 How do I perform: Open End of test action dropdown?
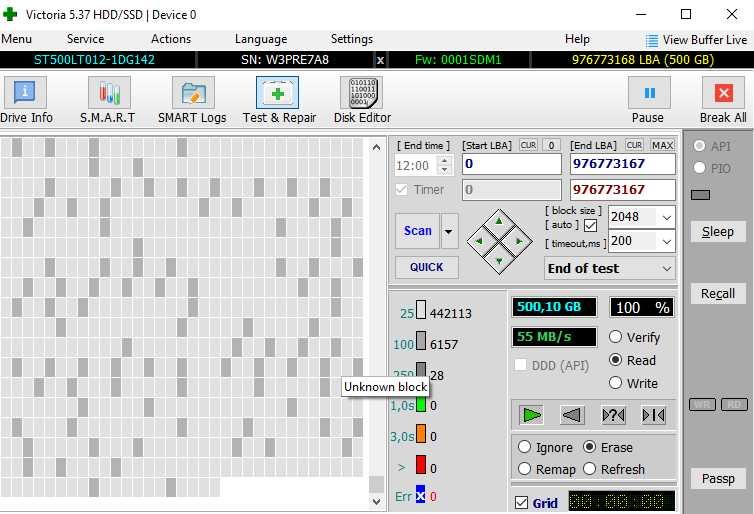point(609,268)
